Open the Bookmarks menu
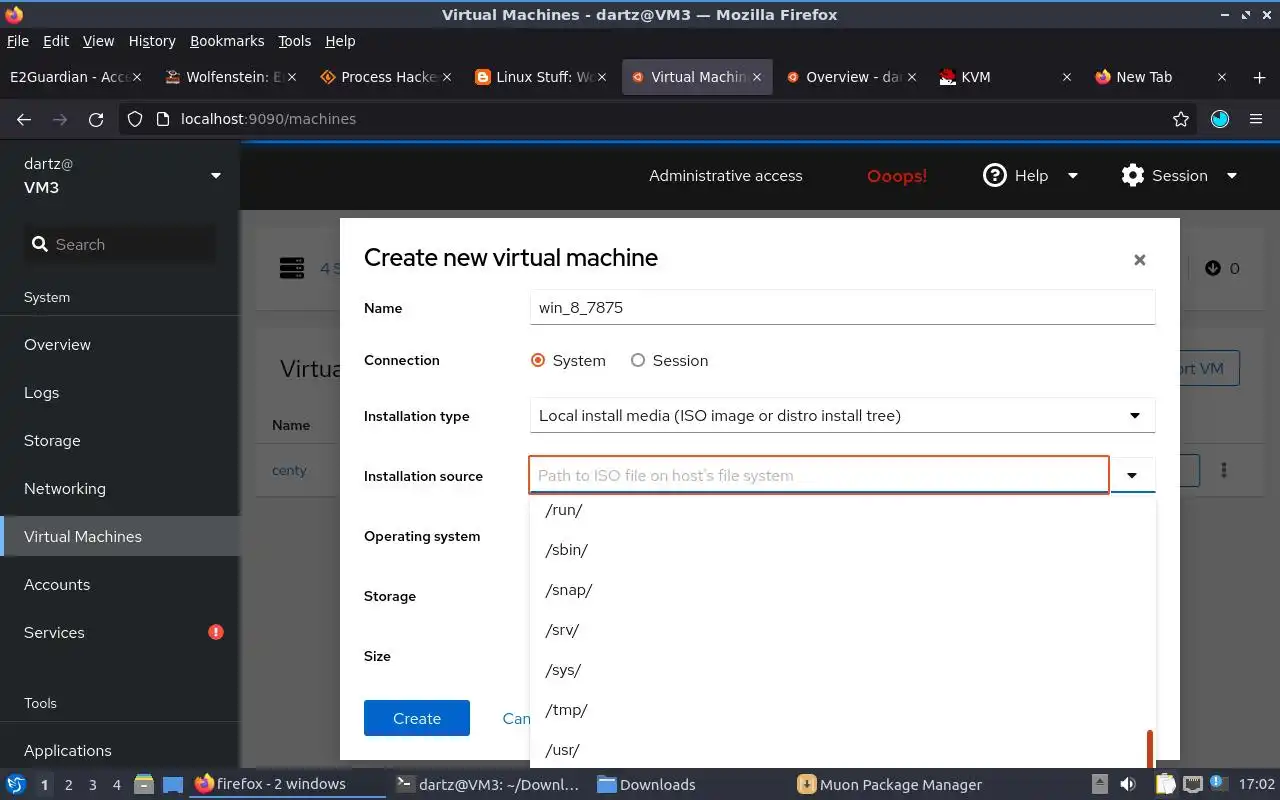The height and width of the screenshot is (800, 1280). (227, 41)
